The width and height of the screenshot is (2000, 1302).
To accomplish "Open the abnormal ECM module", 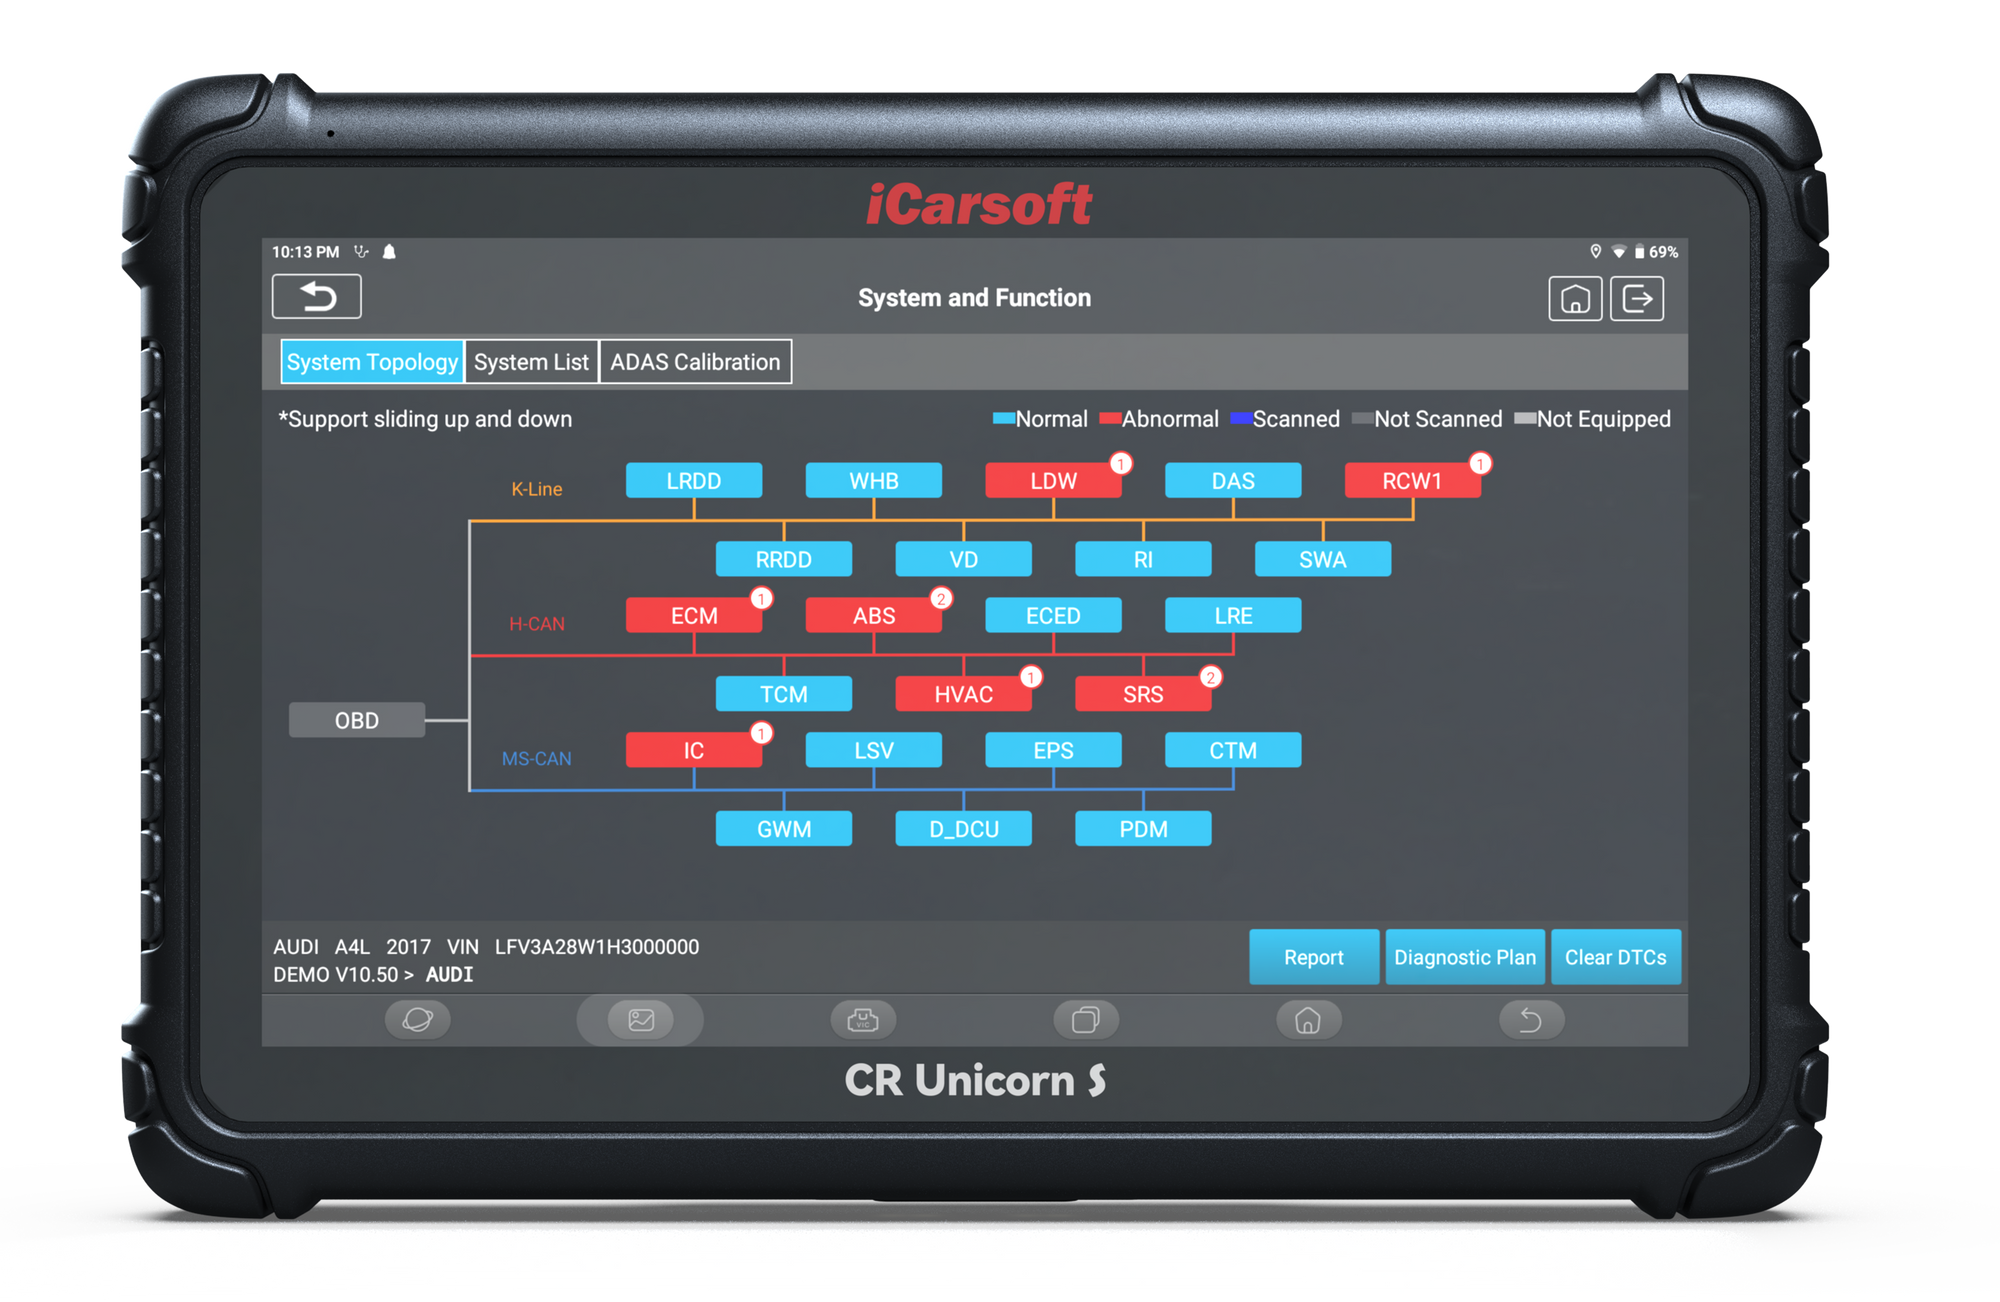I will coord(694,615).
